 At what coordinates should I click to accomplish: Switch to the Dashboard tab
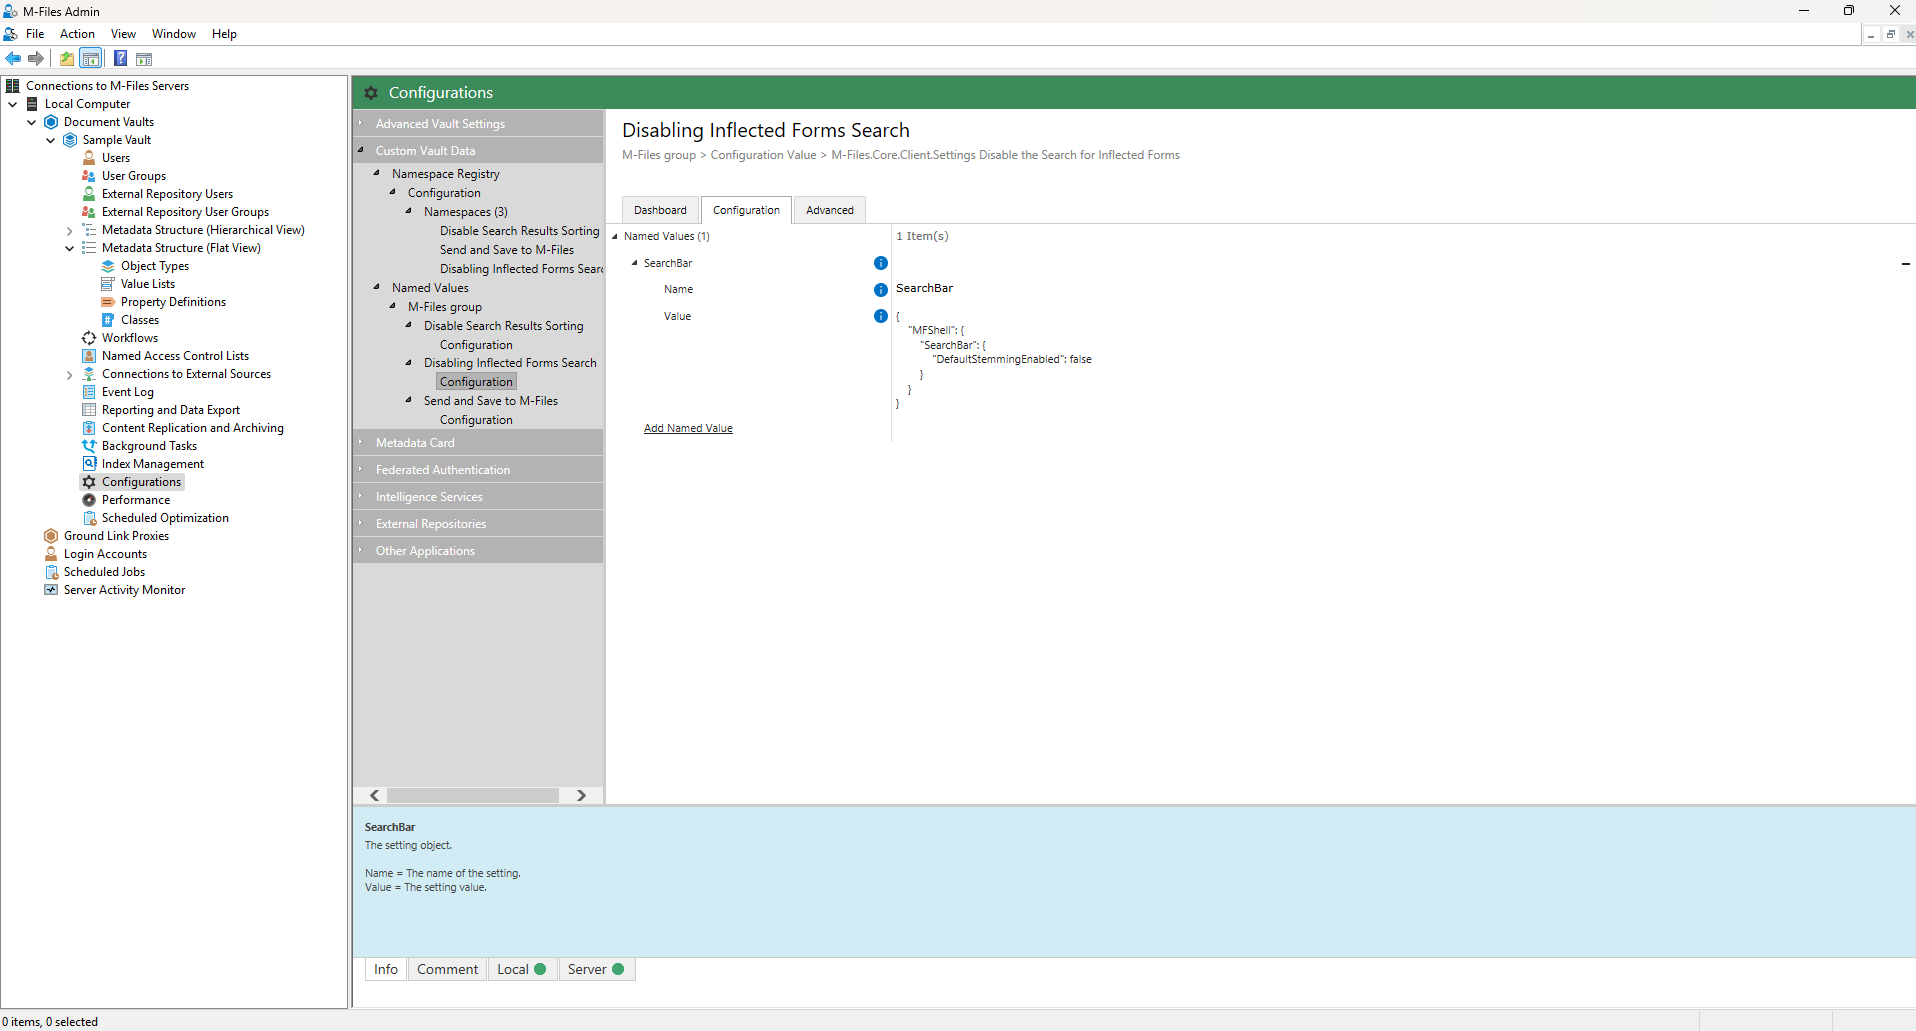tap(660, 210)
